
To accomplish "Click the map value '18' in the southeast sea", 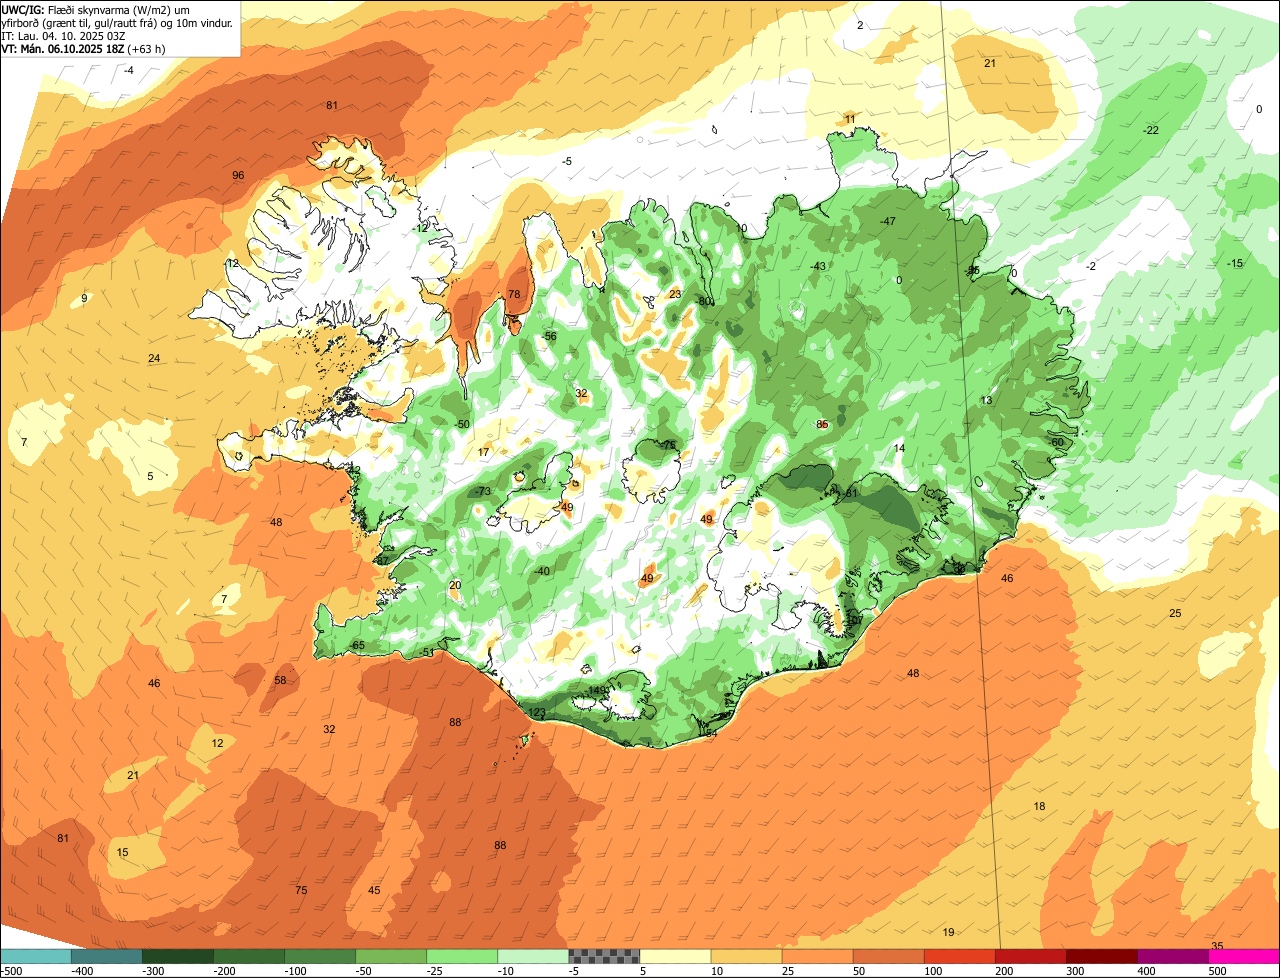I will point(1039,806).
